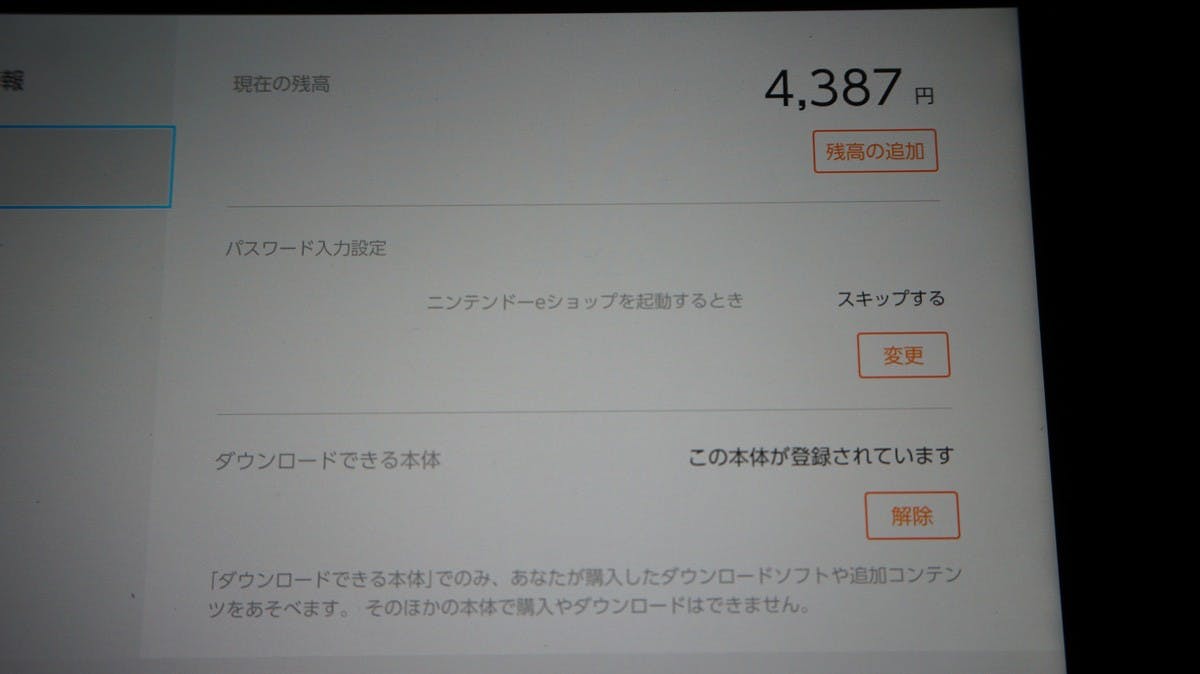This screenshot has height=674, width=1200.
Task: Click the 解除 button to deregister console
Action: pyautogui.click(x=911, y=516)
